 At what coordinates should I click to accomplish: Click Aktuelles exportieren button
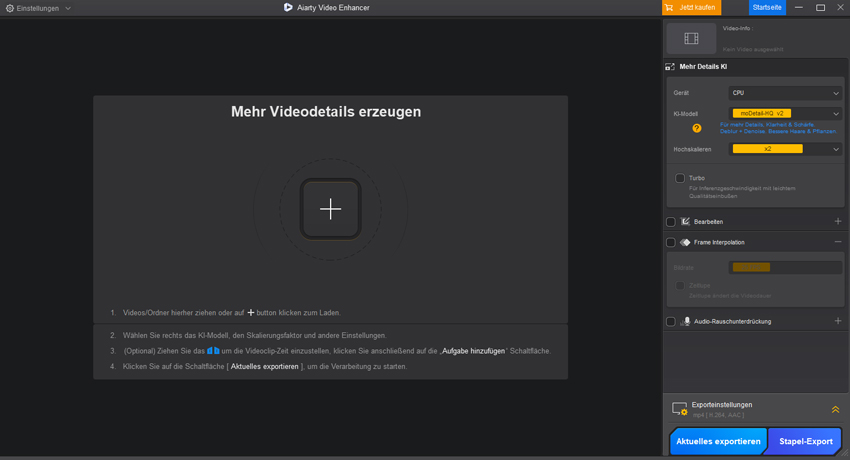click(718, 441)
